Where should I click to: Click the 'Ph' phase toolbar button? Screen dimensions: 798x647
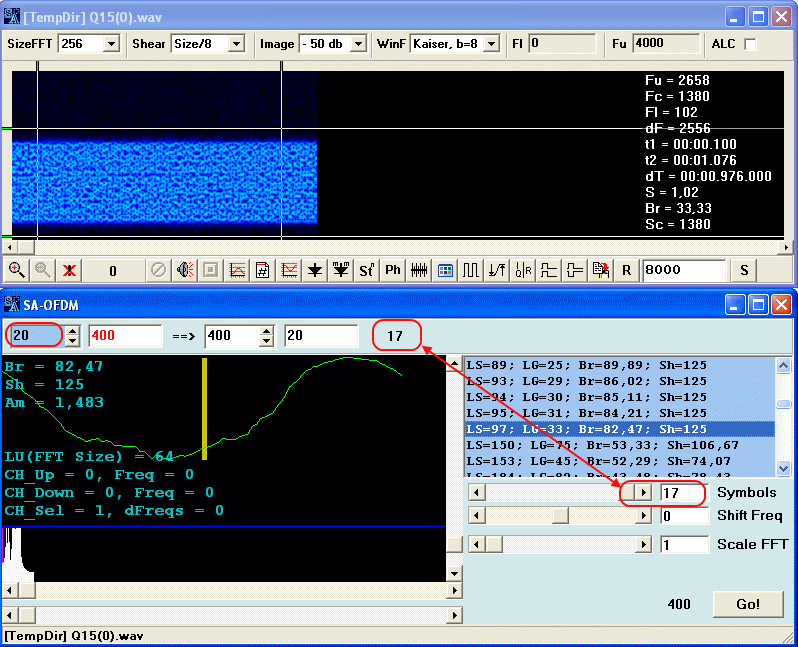393,270
